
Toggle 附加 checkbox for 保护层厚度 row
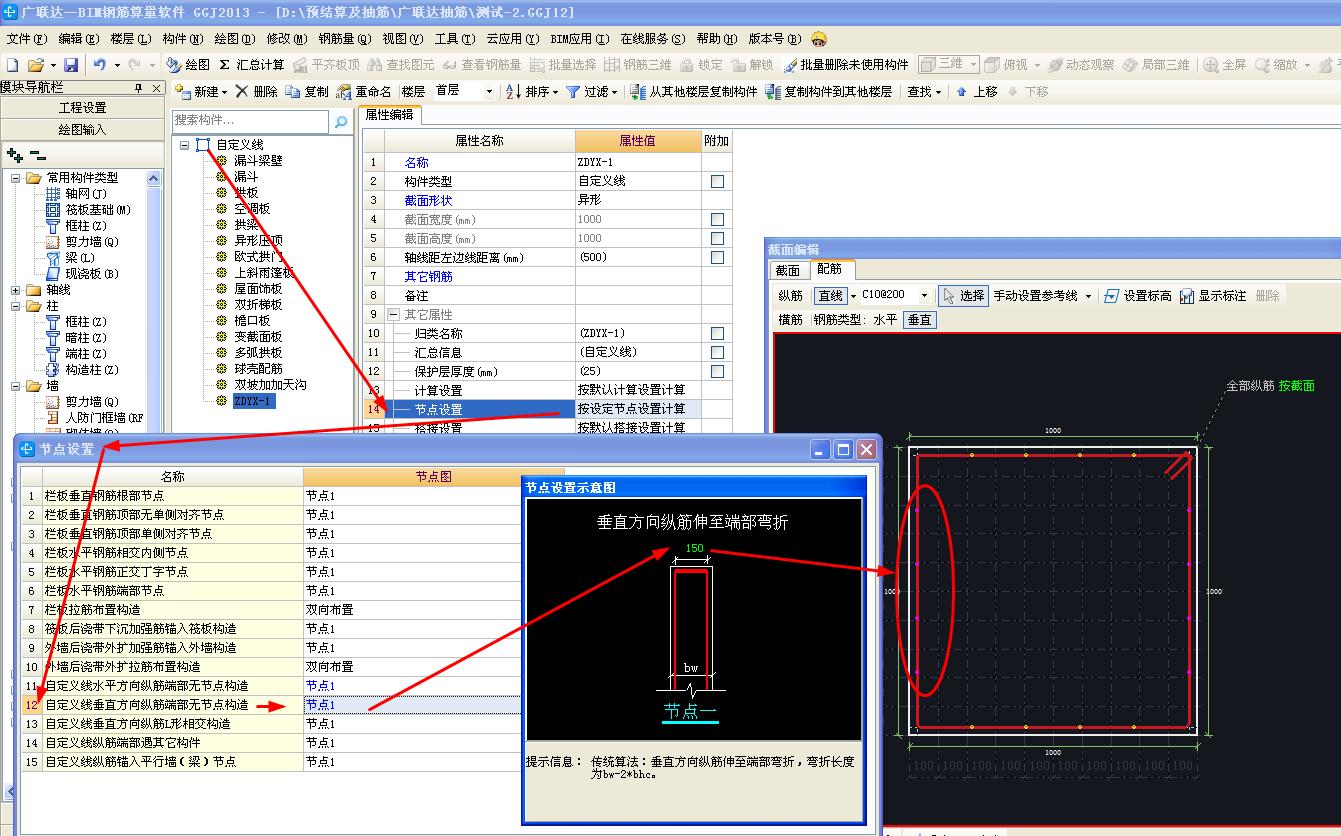coord(717,372)
